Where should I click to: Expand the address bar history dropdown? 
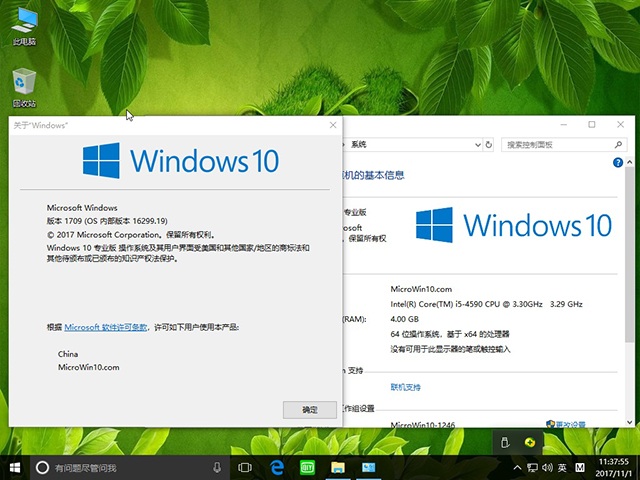[478, 144]
